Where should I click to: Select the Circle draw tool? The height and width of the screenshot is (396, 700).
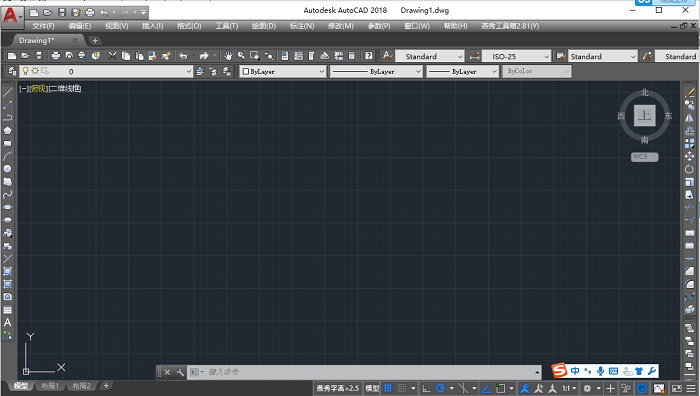click(8, 169)
